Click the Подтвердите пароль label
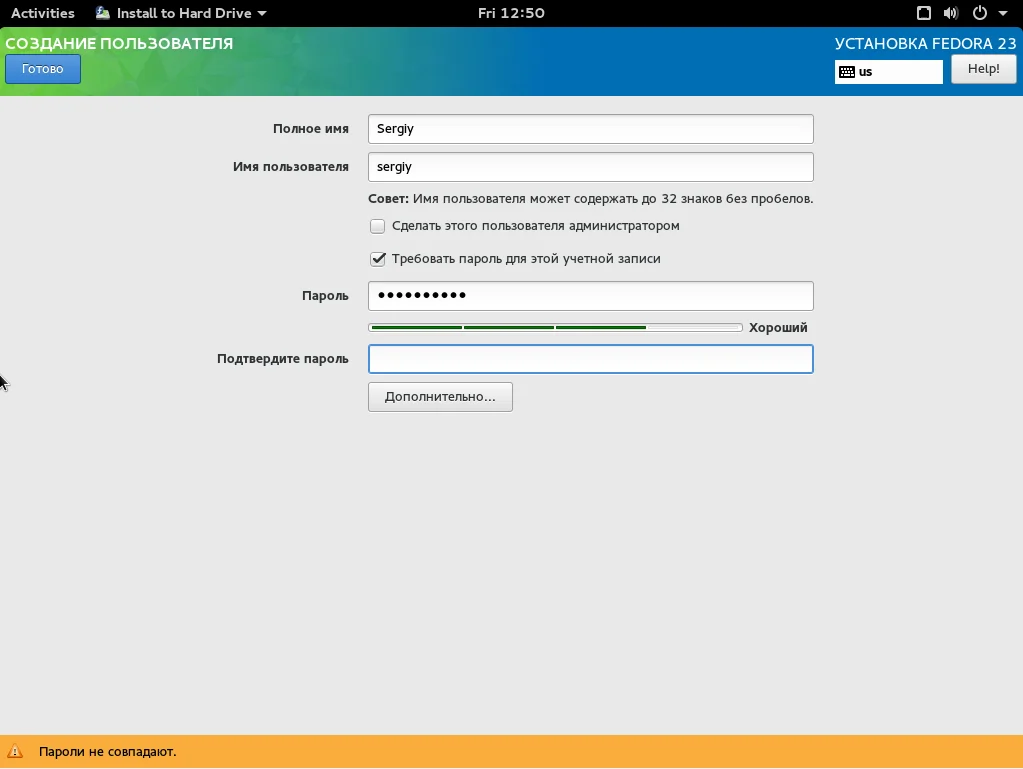Viewport: 1023px width, 769px height. [282, 359]
